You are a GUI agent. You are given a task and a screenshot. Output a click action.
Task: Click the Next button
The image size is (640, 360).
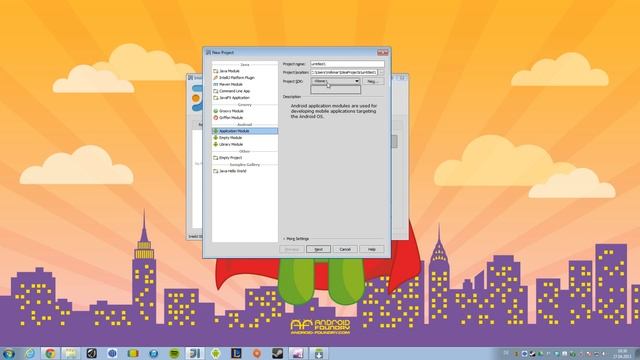[x=318, y=249]
